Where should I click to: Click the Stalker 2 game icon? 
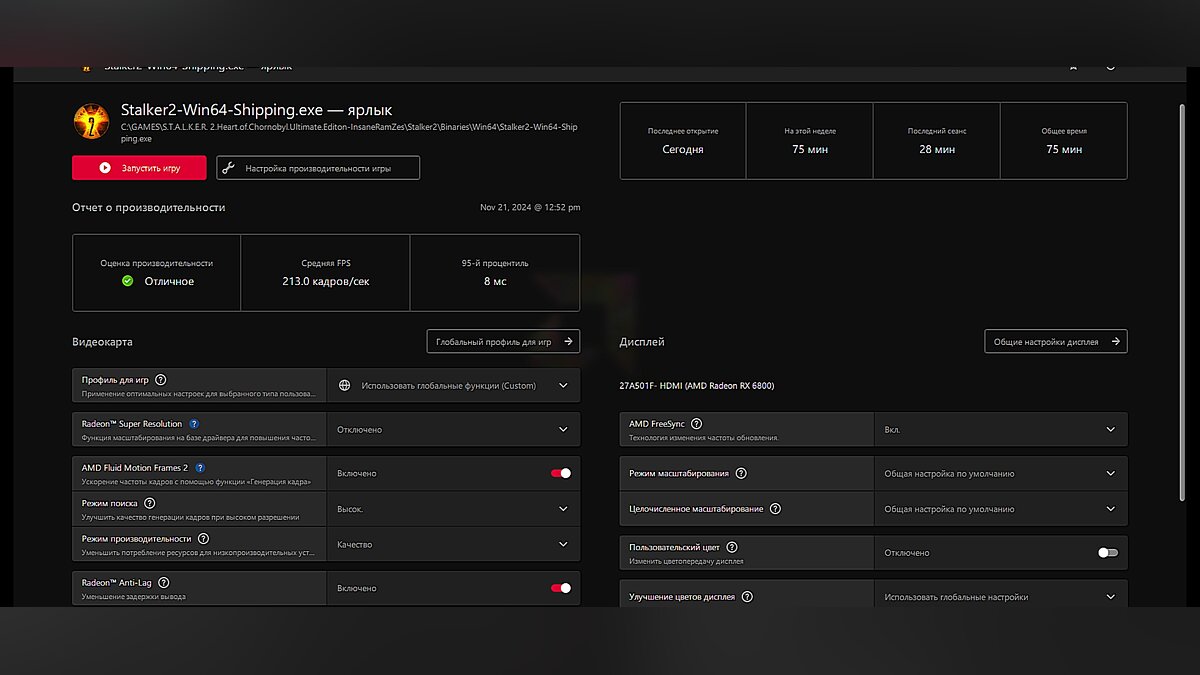click(x=91, y=121)
